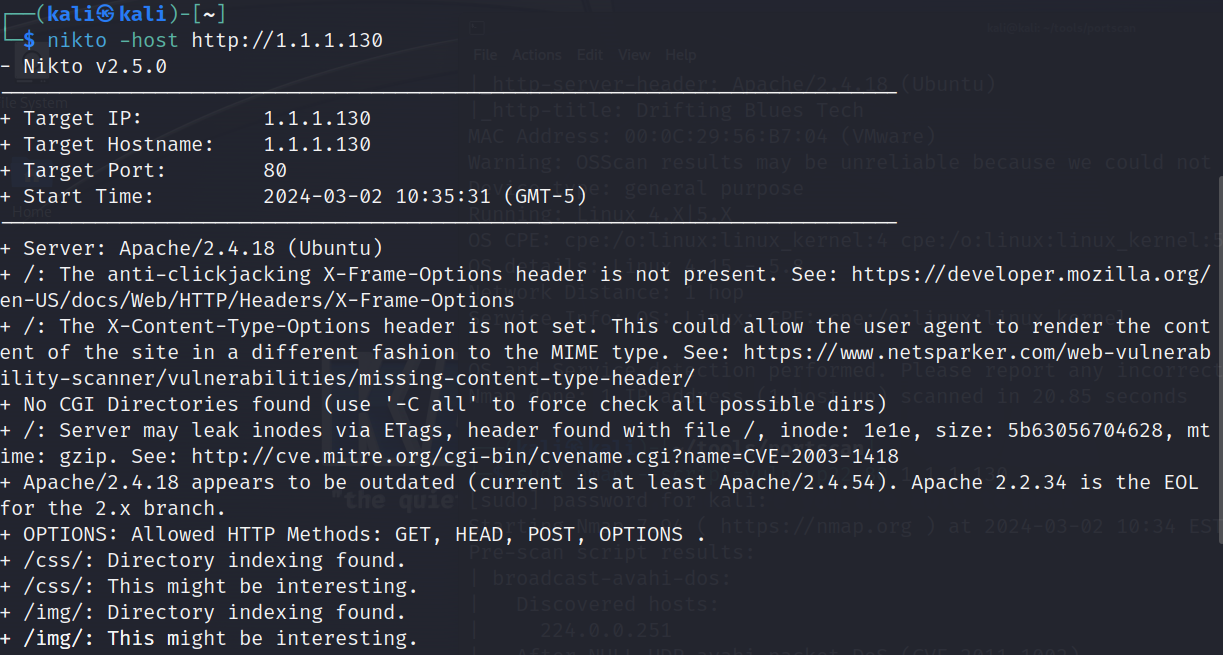1223x655 pixels.
Task: Open the Edit menu in background terminal
Action: point(590,55)
